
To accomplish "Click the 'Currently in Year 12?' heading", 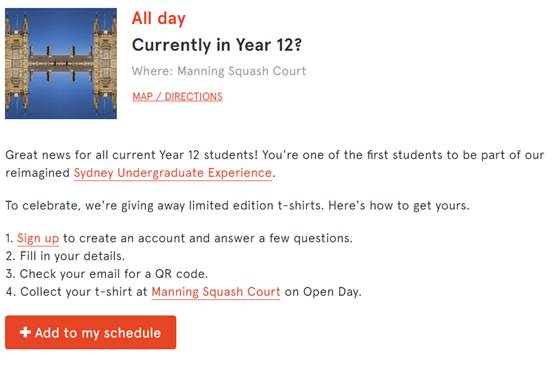I will click(x=217, y=45).
